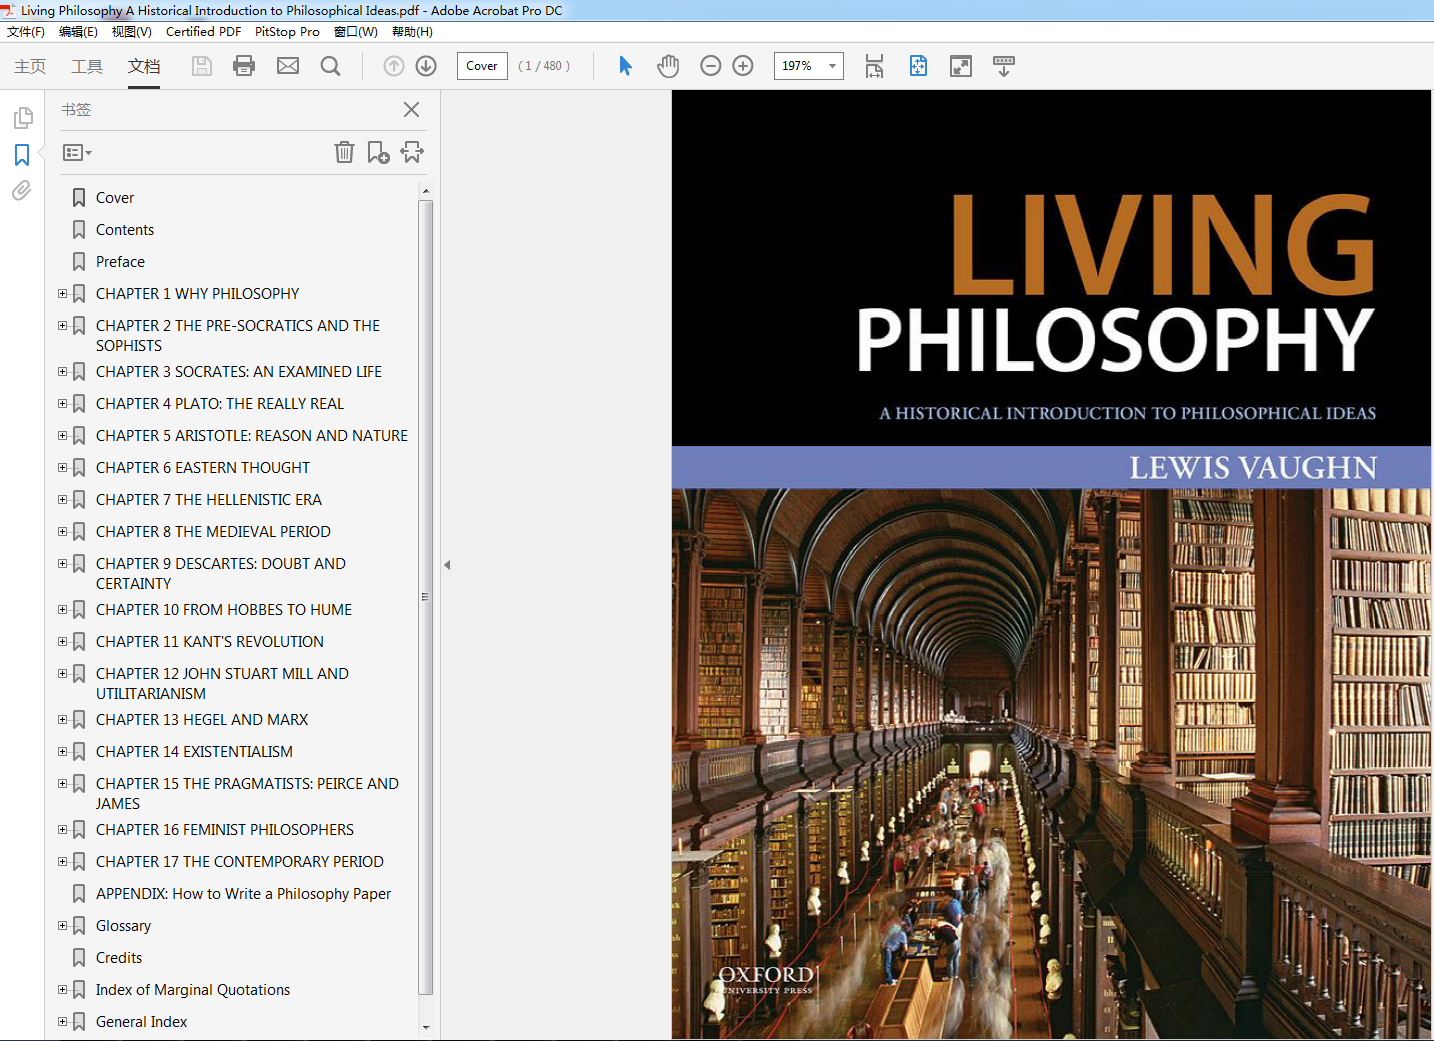Click the zoom out minus icon

pyautogui.click(x=711, y=66)
